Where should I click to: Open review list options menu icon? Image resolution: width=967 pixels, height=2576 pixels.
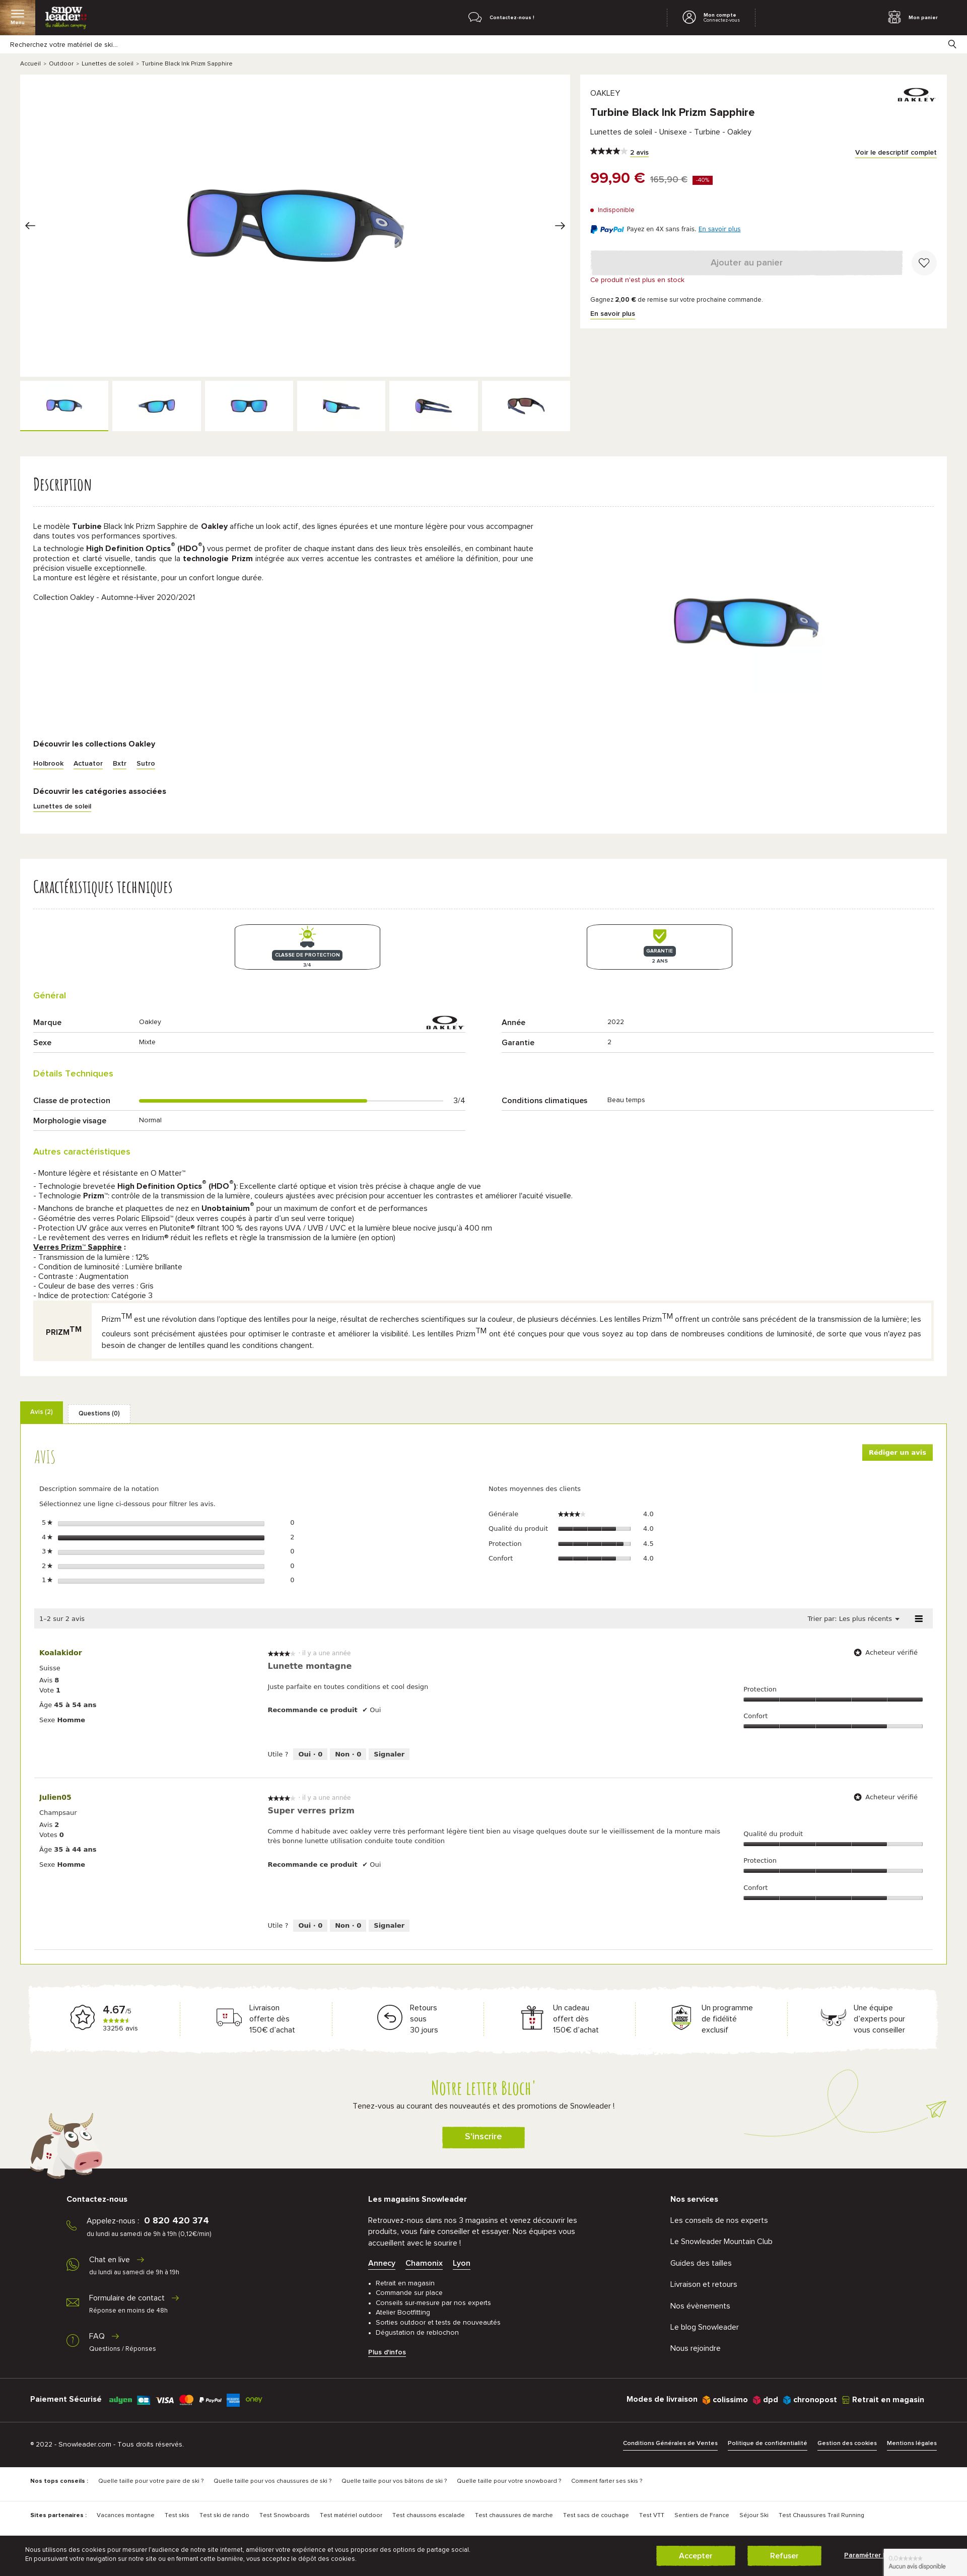click(918, 1618)
